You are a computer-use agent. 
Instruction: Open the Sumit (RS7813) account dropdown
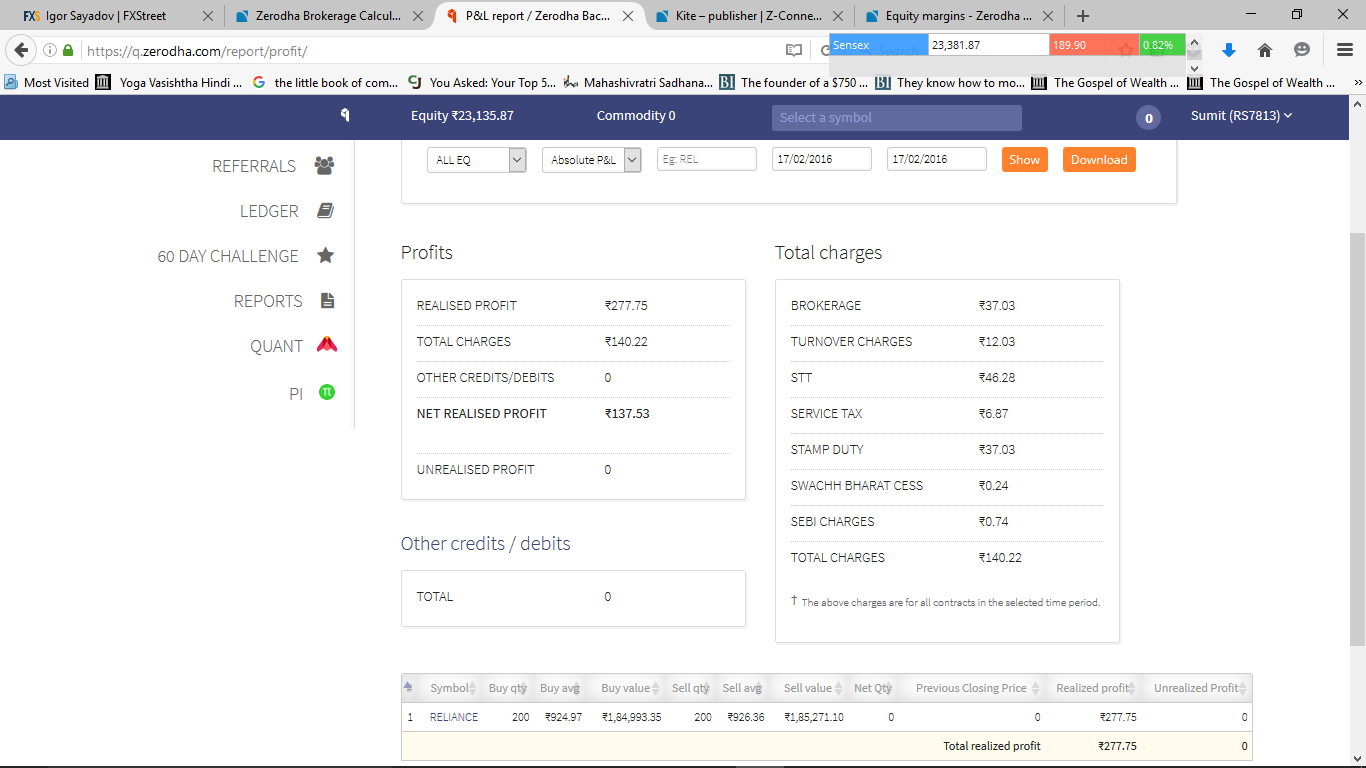(x=1241, y=116)
